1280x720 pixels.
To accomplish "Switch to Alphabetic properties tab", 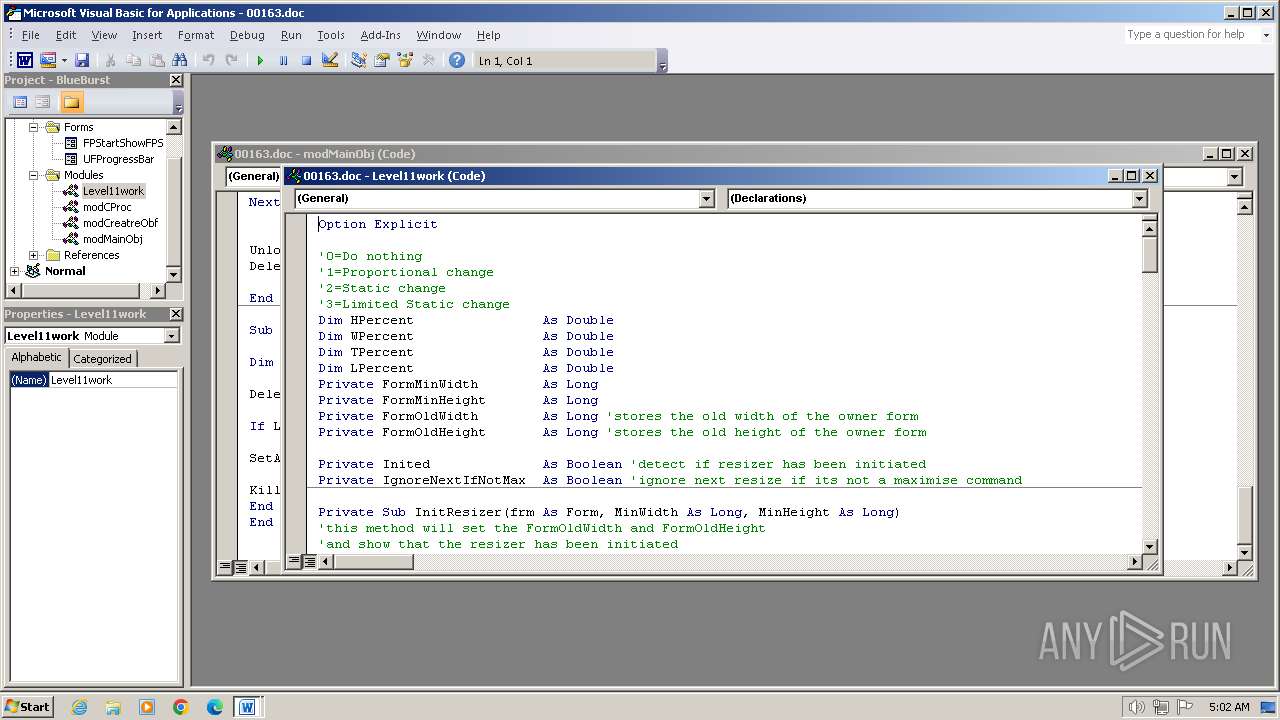I will pyautogui.click(x=37, y=358).
